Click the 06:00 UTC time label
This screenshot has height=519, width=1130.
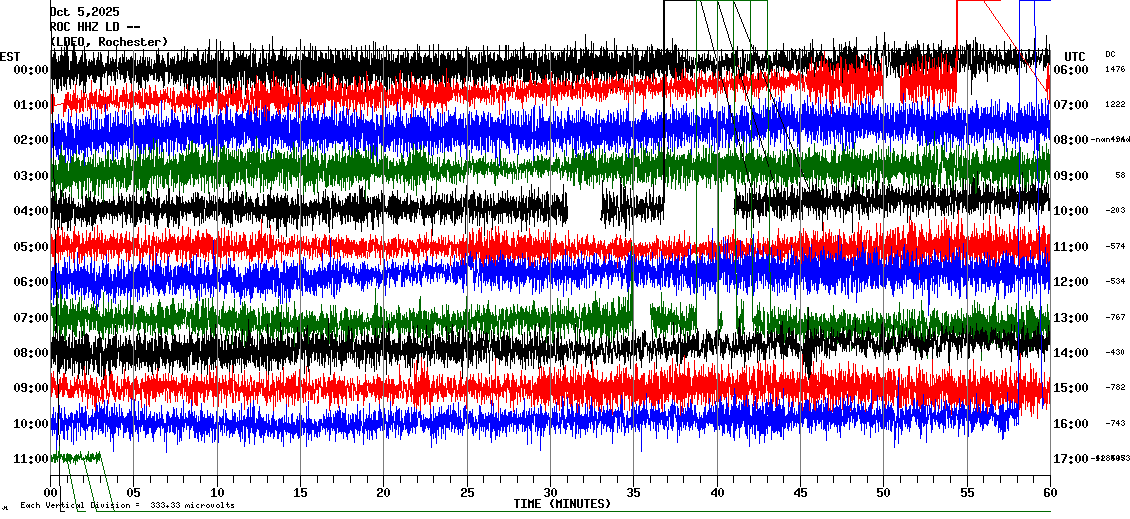coord(1071,70)
